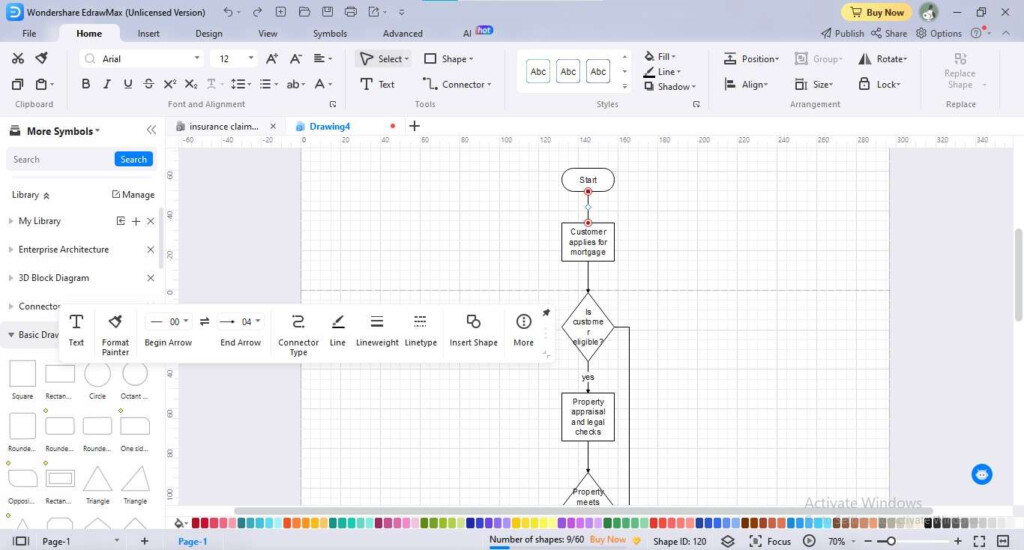Open the Align menu
This screenshot has height=550, width=1024.
tap(746, 84)
